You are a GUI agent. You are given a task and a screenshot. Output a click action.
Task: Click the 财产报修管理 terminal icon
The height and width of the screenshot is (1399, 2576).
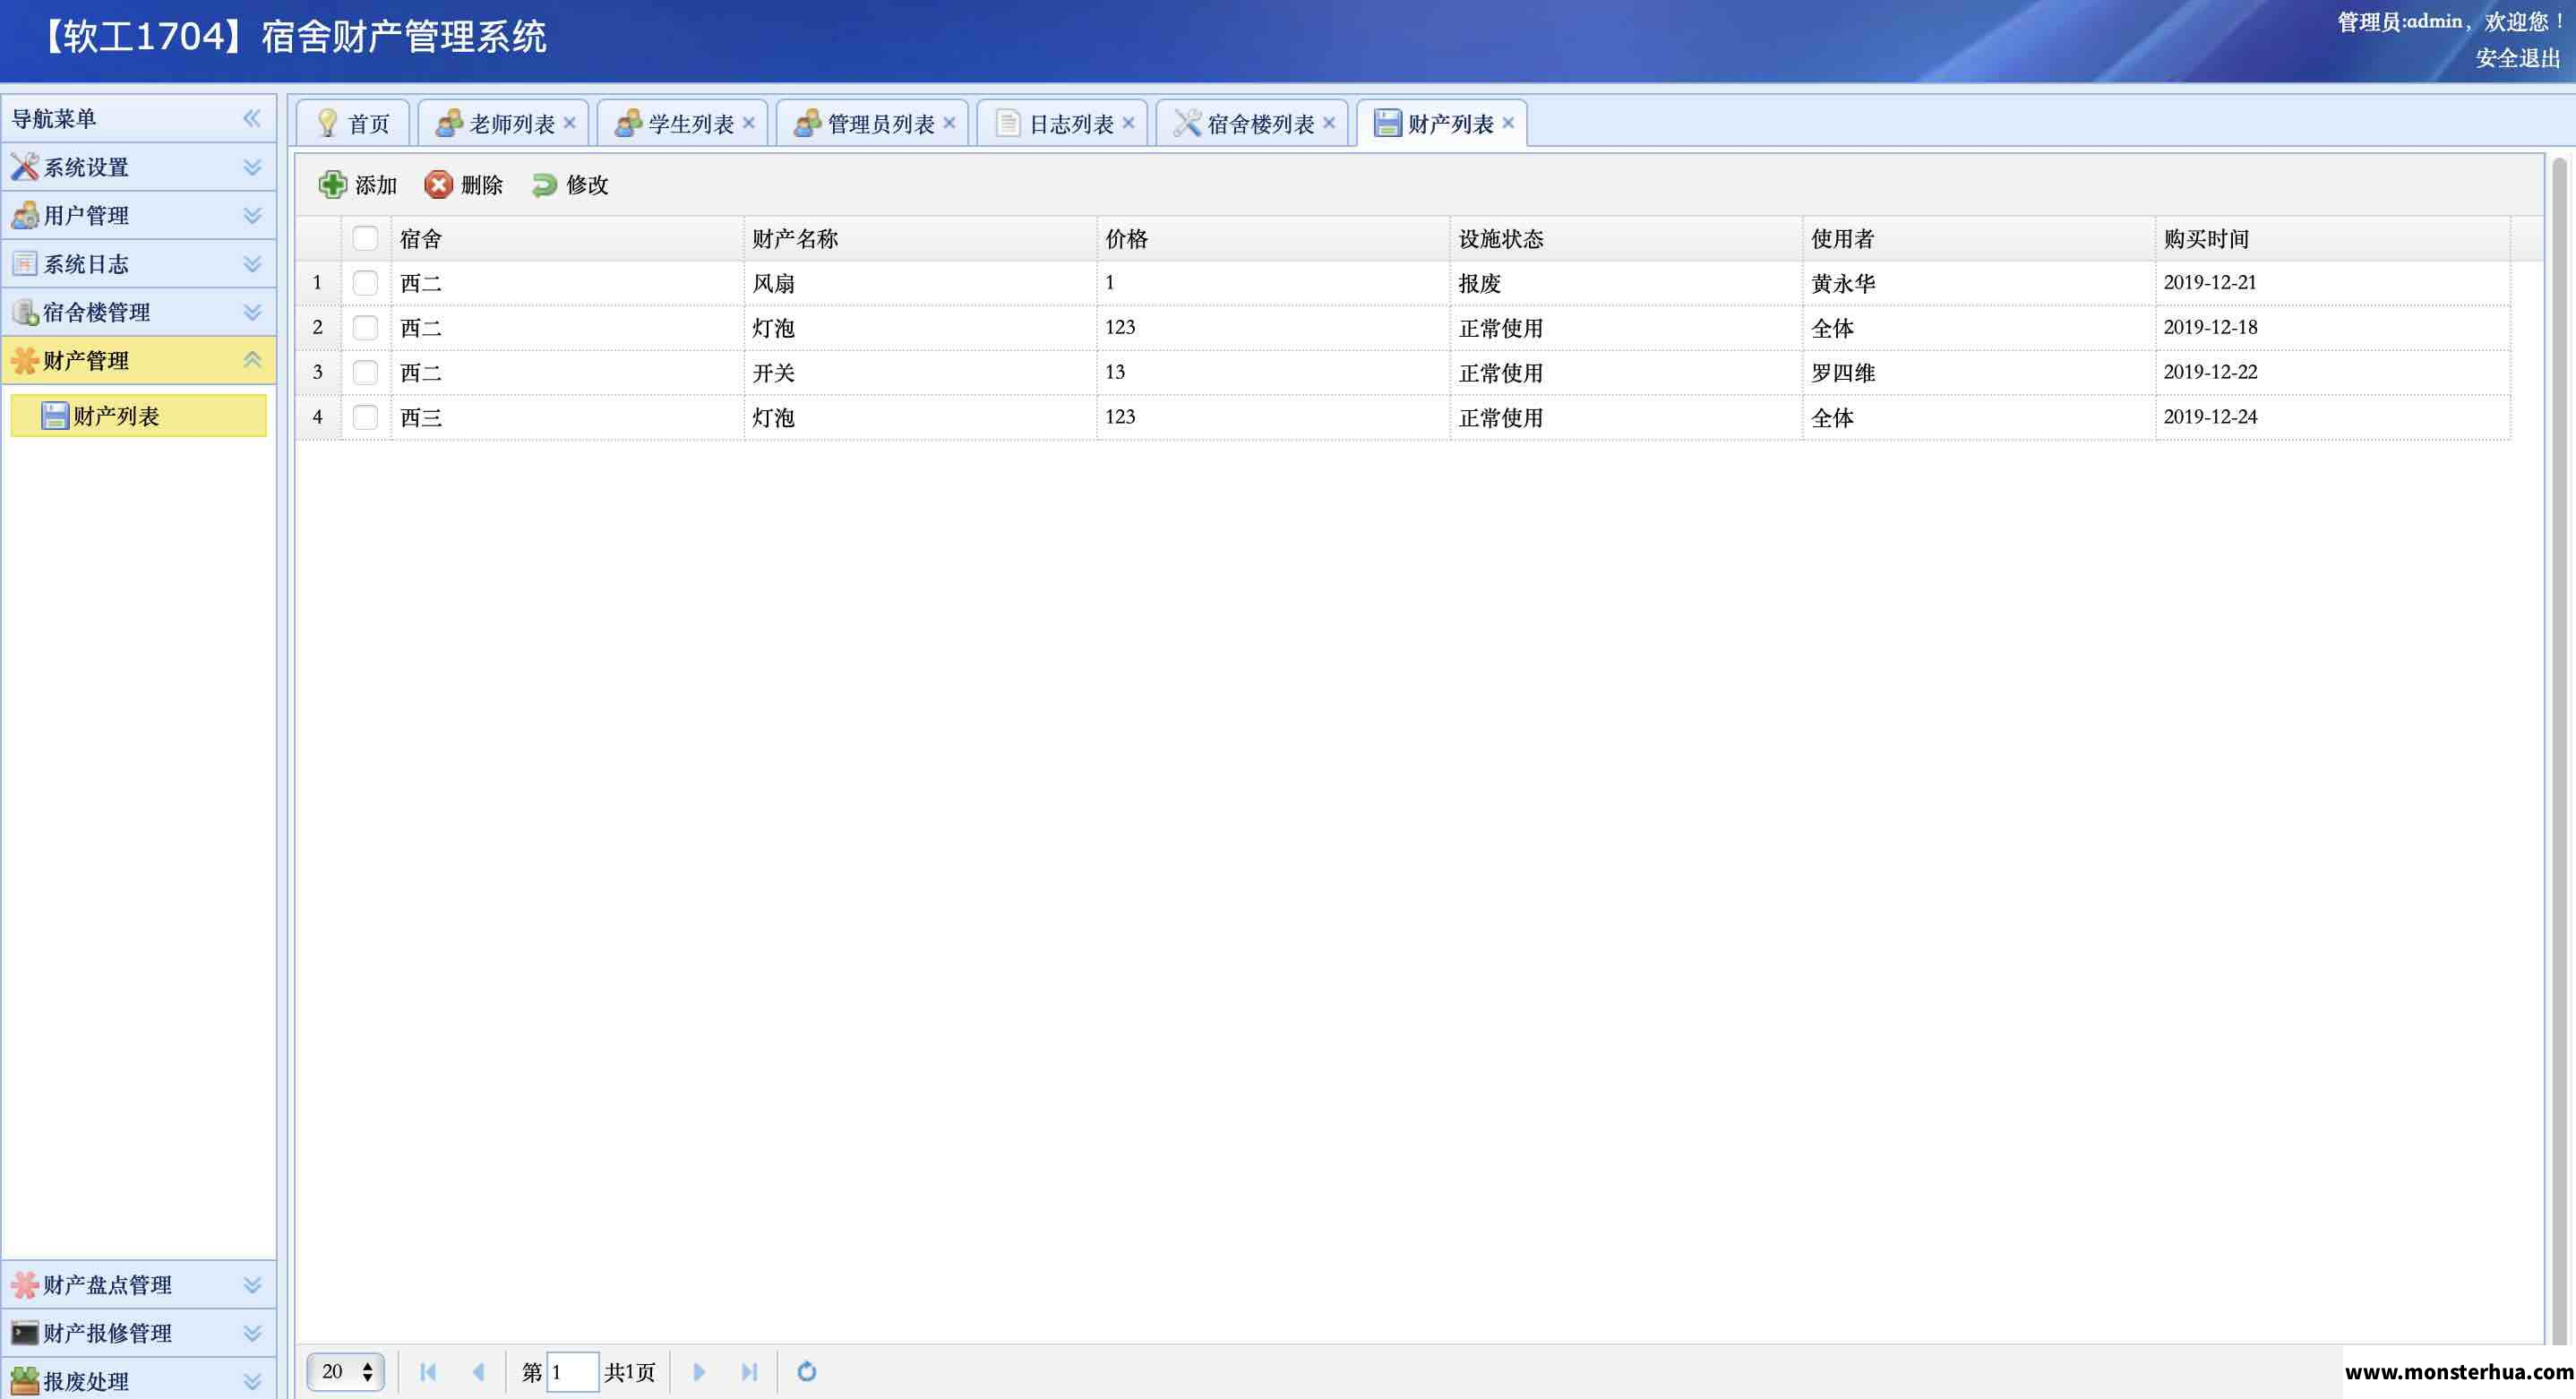[25, 1332]
